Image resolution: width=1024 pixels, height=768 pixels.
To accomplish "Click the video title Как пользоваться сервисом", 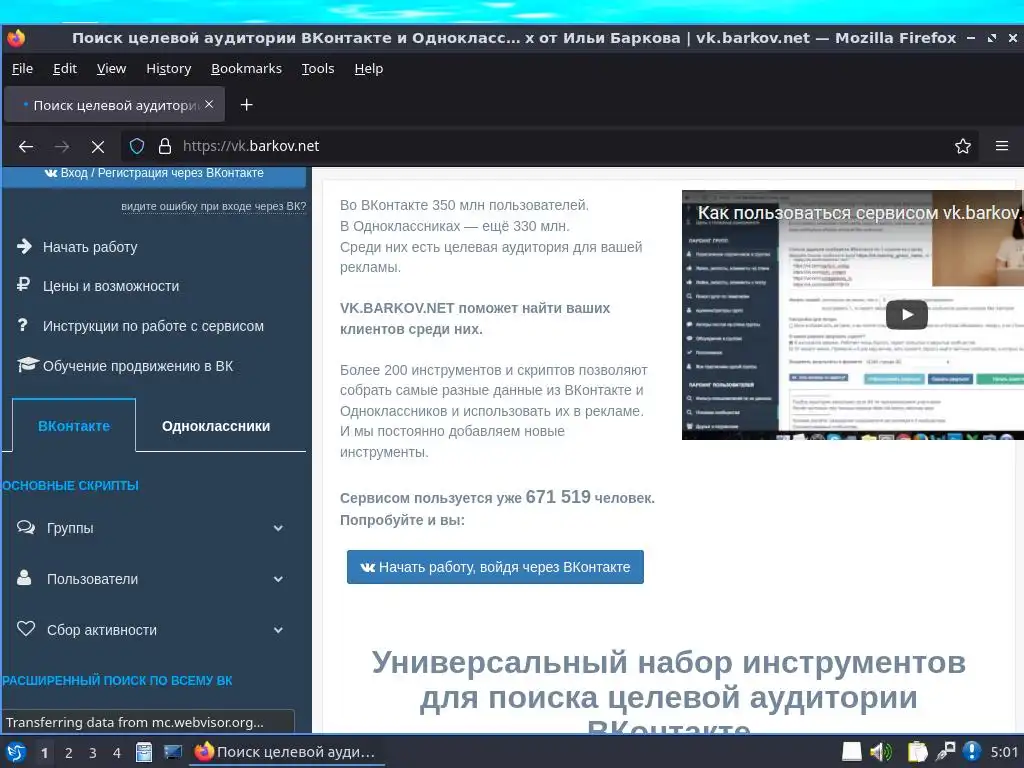I will pyautogui.click(x=858, y=213).
